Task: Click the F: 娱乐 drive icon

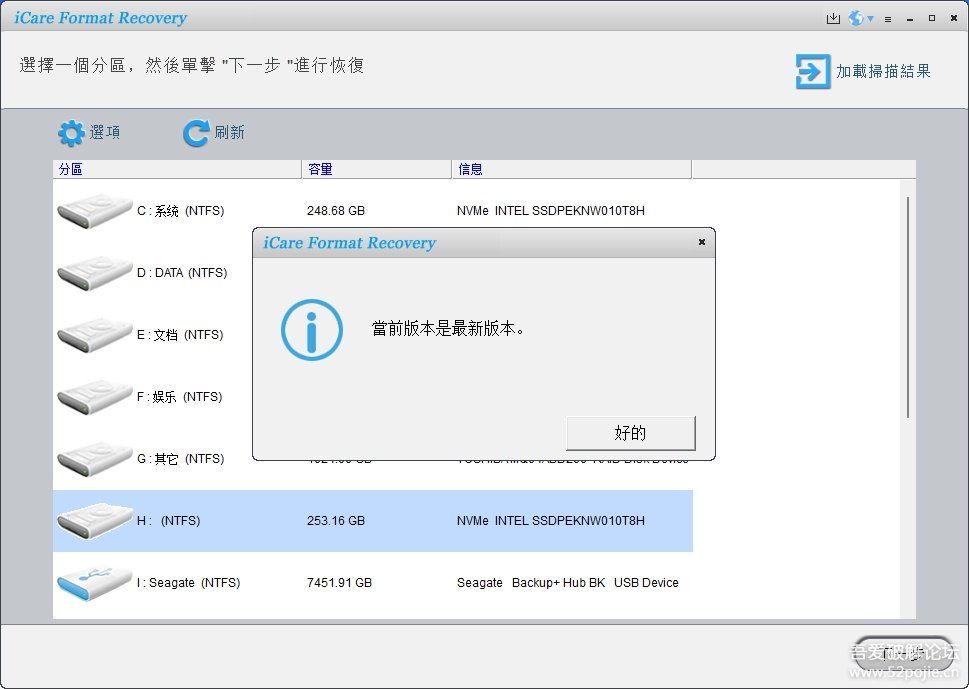Action: coord(94,397)
